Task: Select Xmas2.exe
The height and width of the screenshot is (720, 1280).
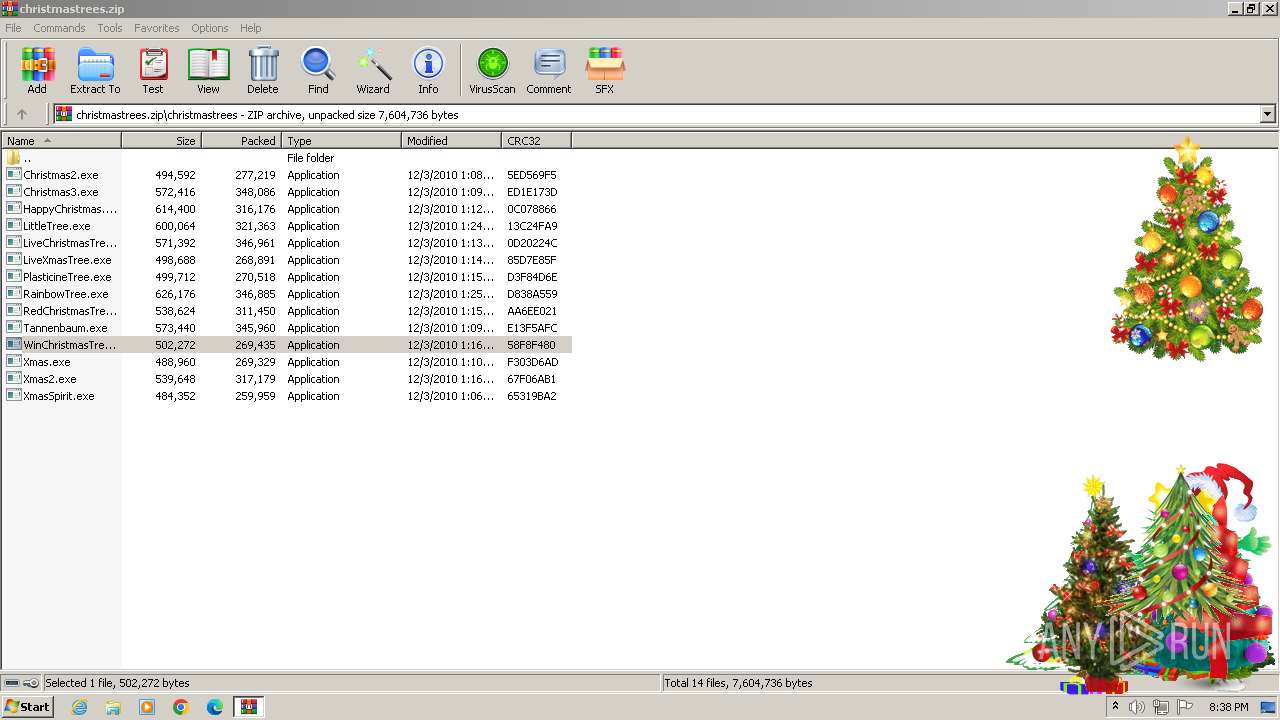Action: pyautogui.click(x=50, y=379)
